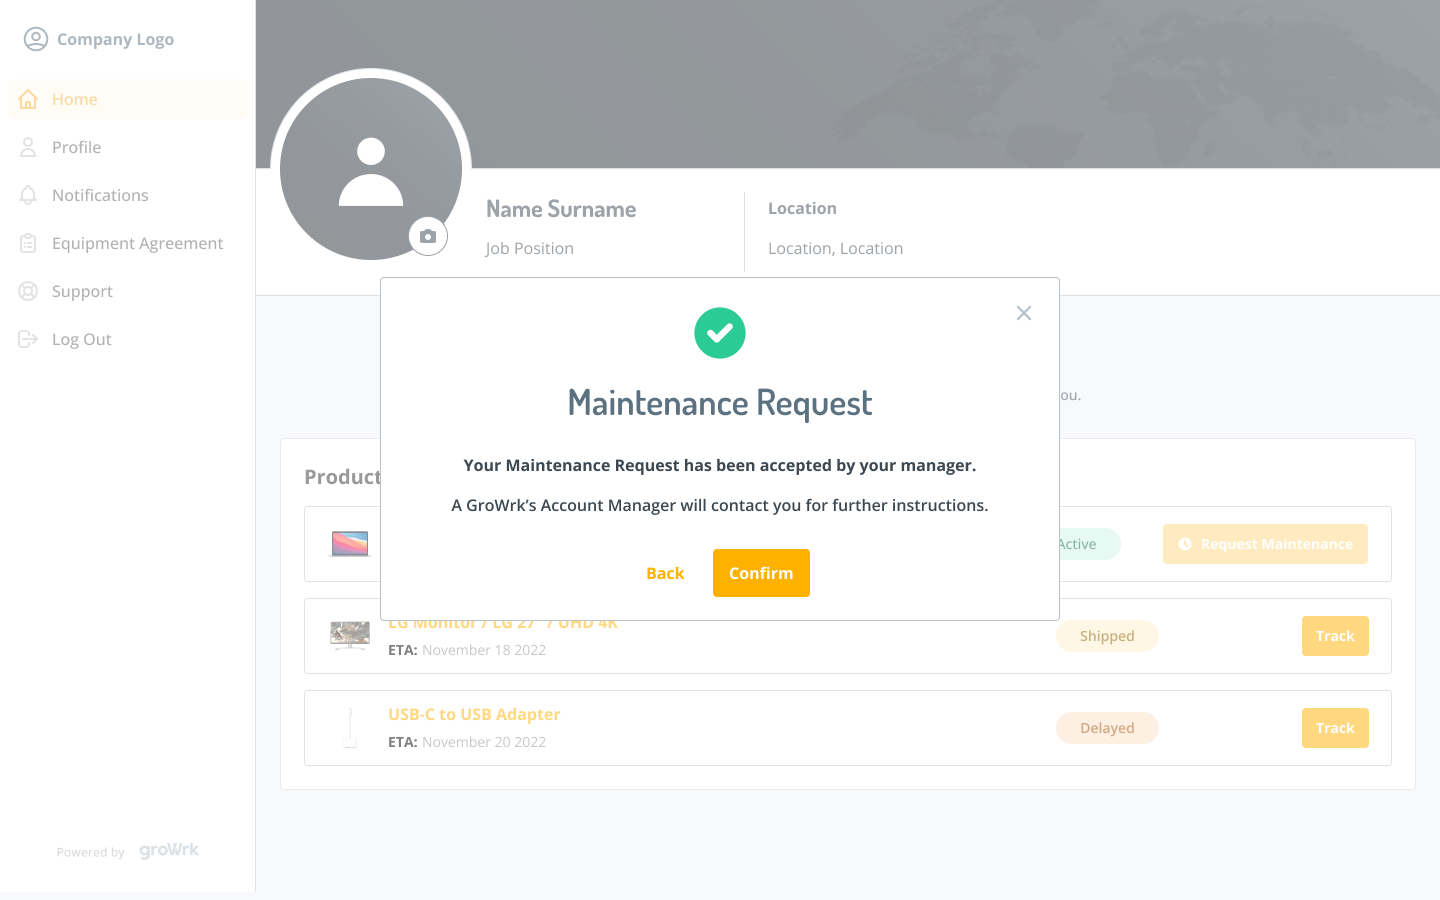
Task: Click the green checkmark in the modal
Action: point(719,332)
